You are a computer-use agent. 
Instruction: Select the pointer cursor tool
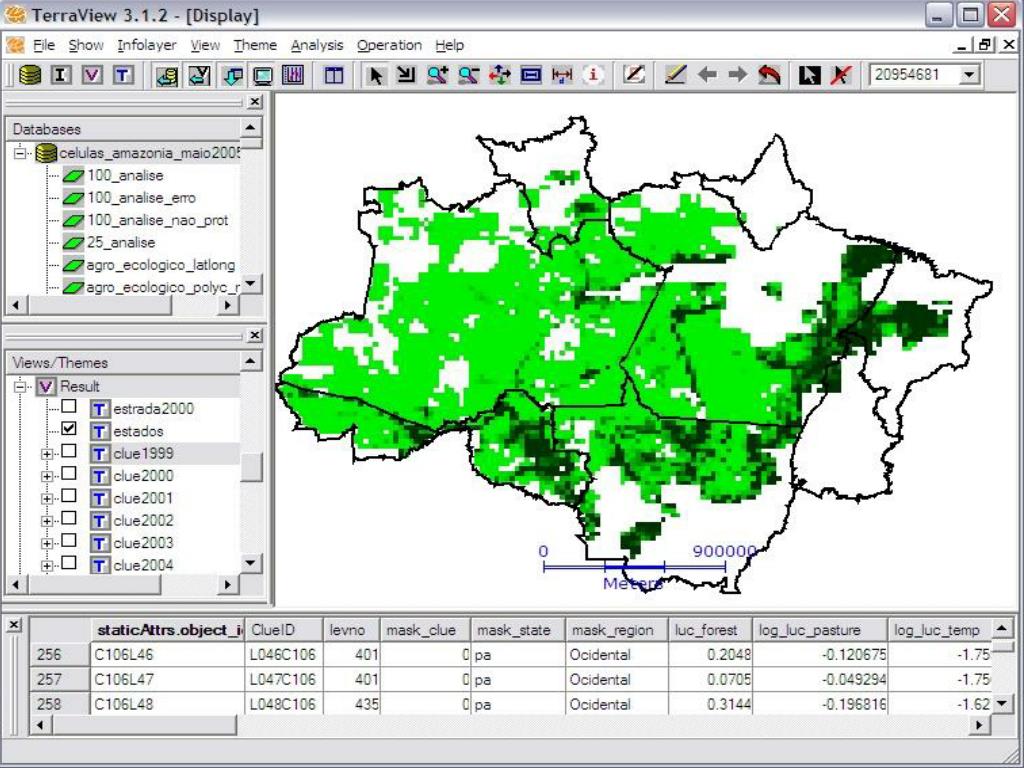[376, 75]
